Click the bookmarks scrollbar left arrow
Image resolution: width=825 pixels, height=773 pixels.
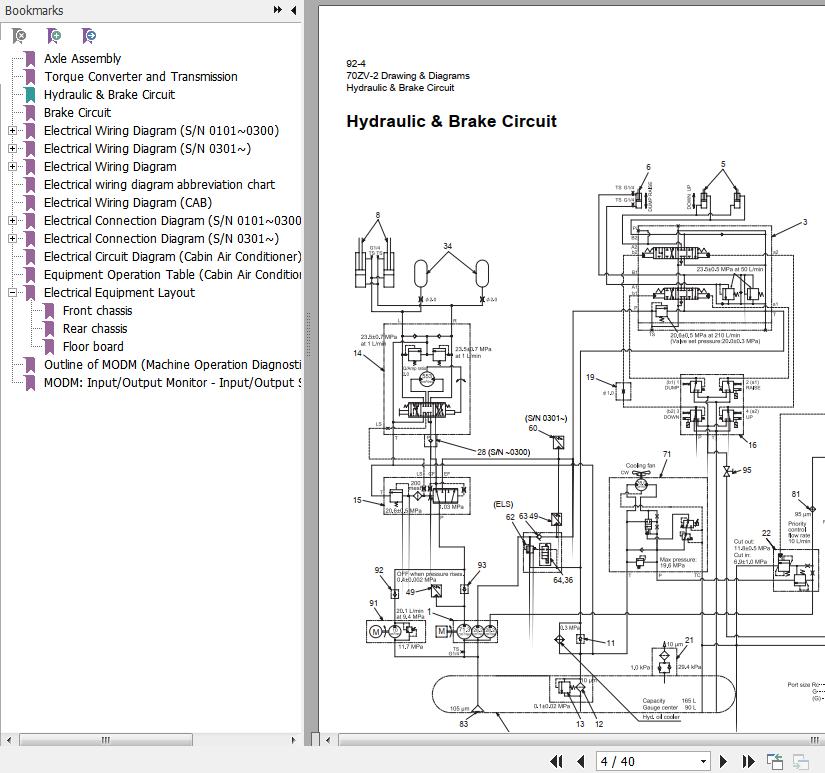[9, 740]
